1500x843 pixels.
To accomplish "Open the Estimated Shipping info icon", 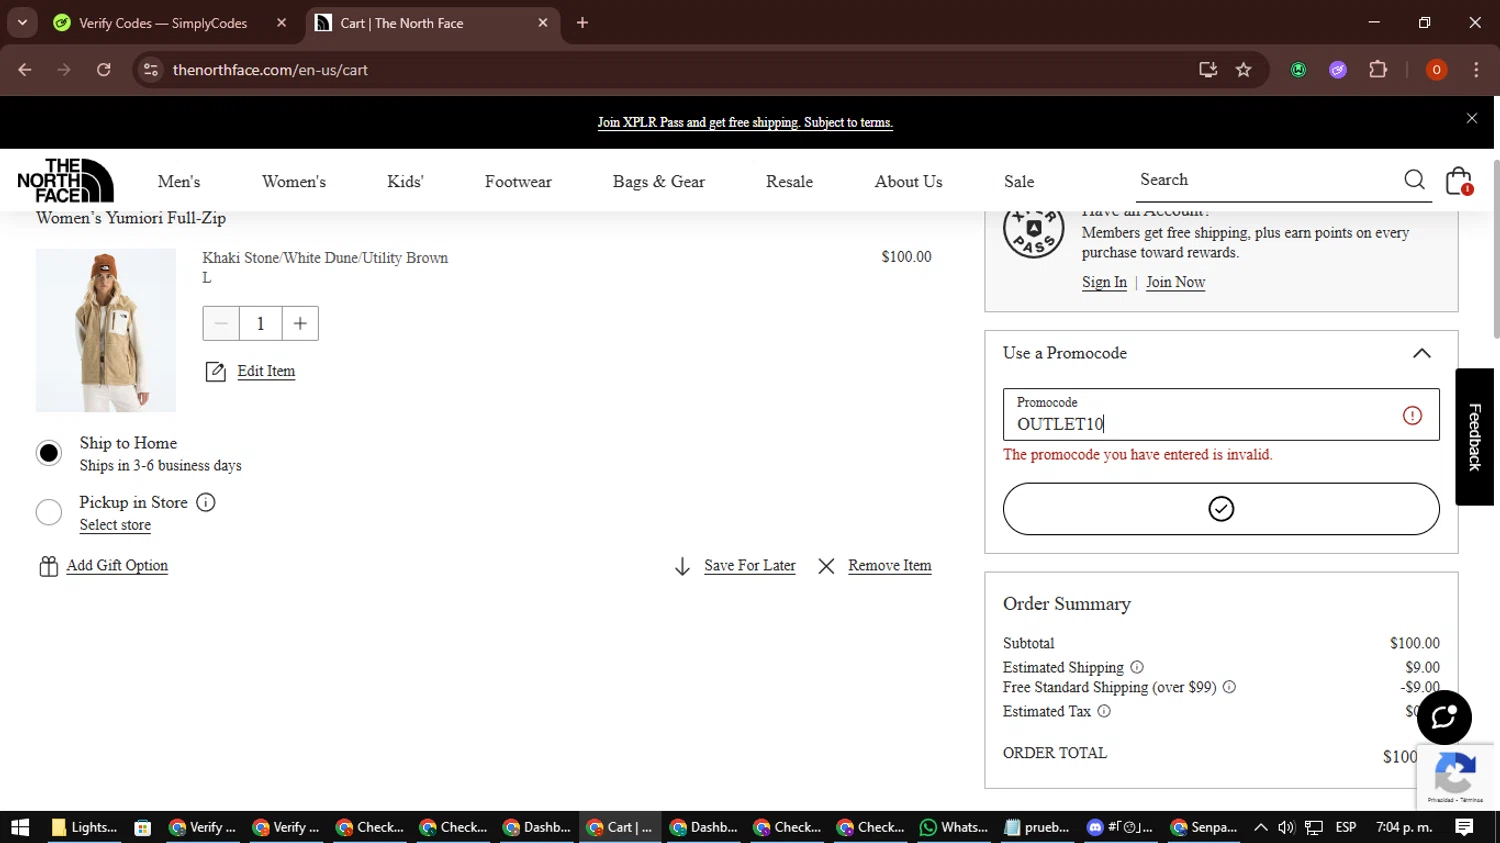I will [x=1137, y=667].
